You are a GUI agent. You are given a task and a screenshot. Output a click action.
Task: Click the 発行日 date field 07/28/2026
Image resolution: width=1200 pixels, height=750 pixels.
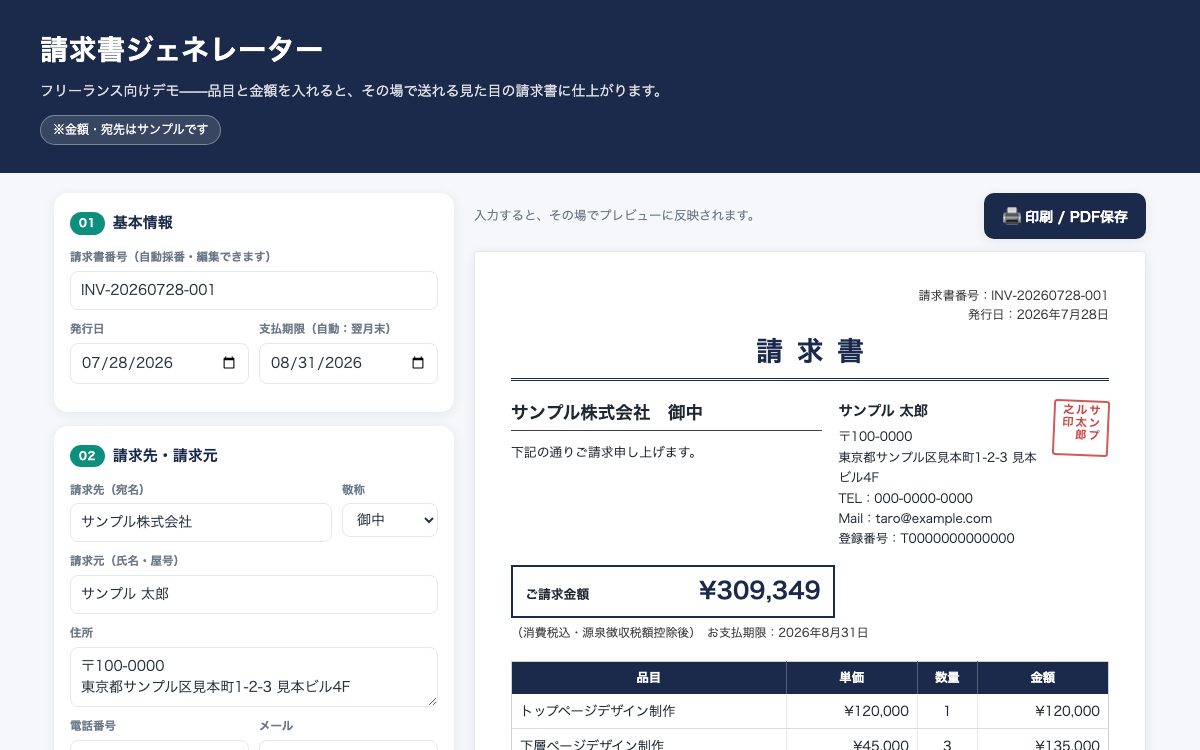click(159, 363)
